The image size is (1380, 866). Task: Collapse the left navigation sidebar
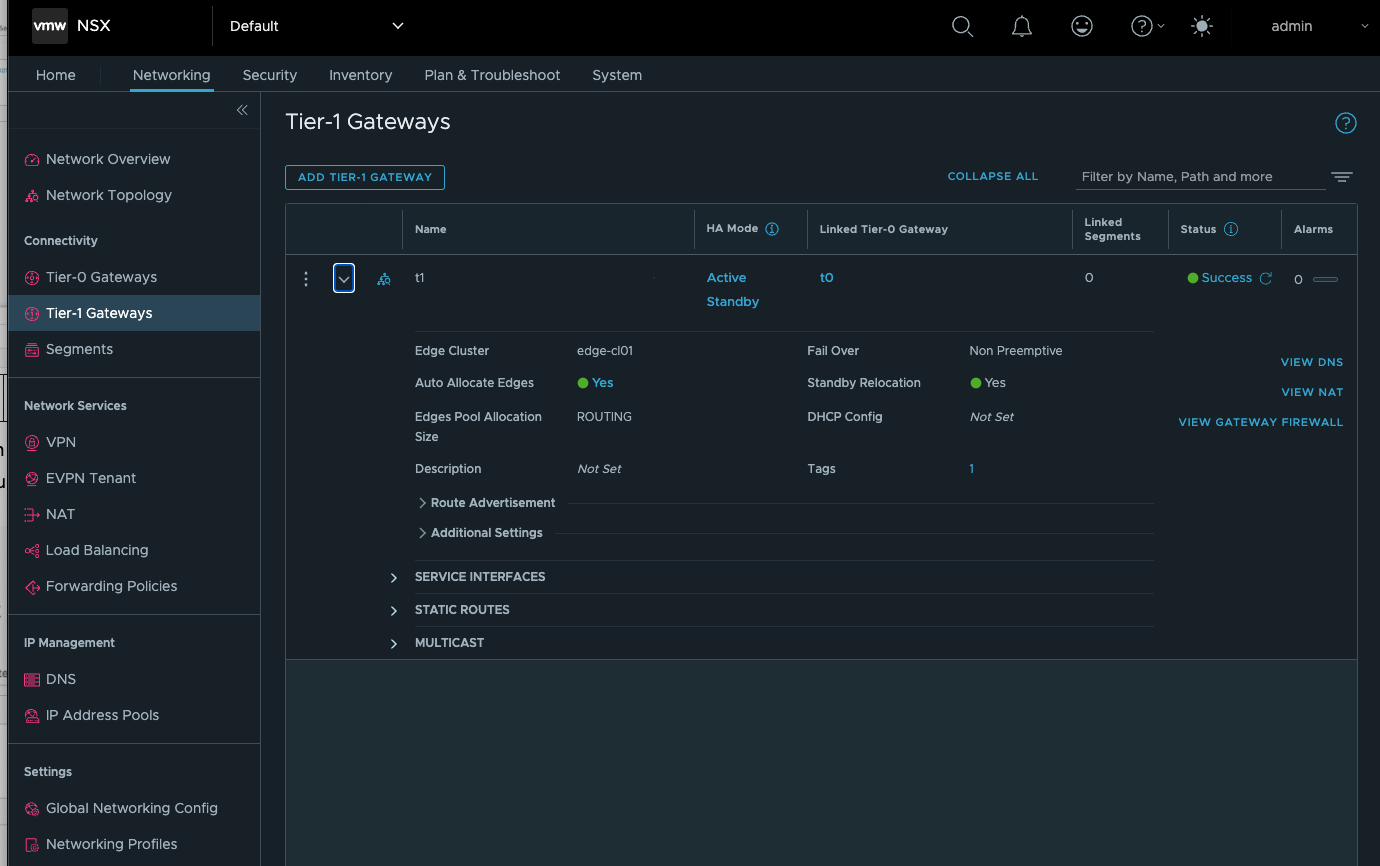(x=242, y=110)
